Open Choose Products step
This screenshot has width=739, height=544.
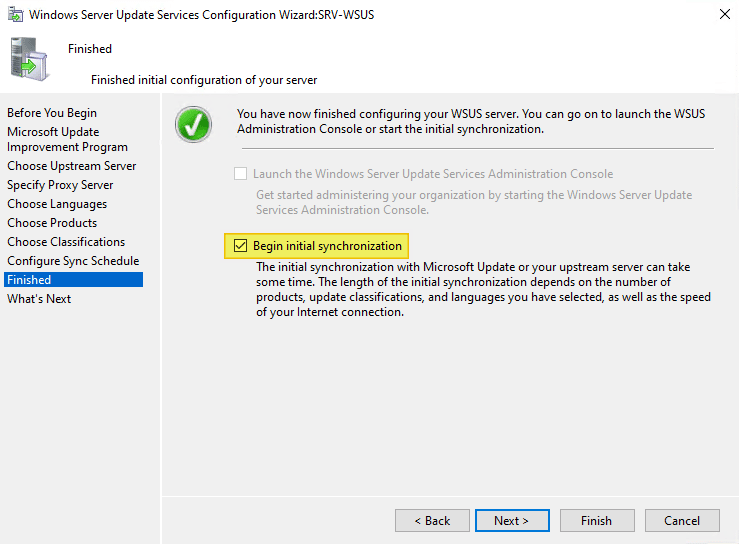pos(52,223)
